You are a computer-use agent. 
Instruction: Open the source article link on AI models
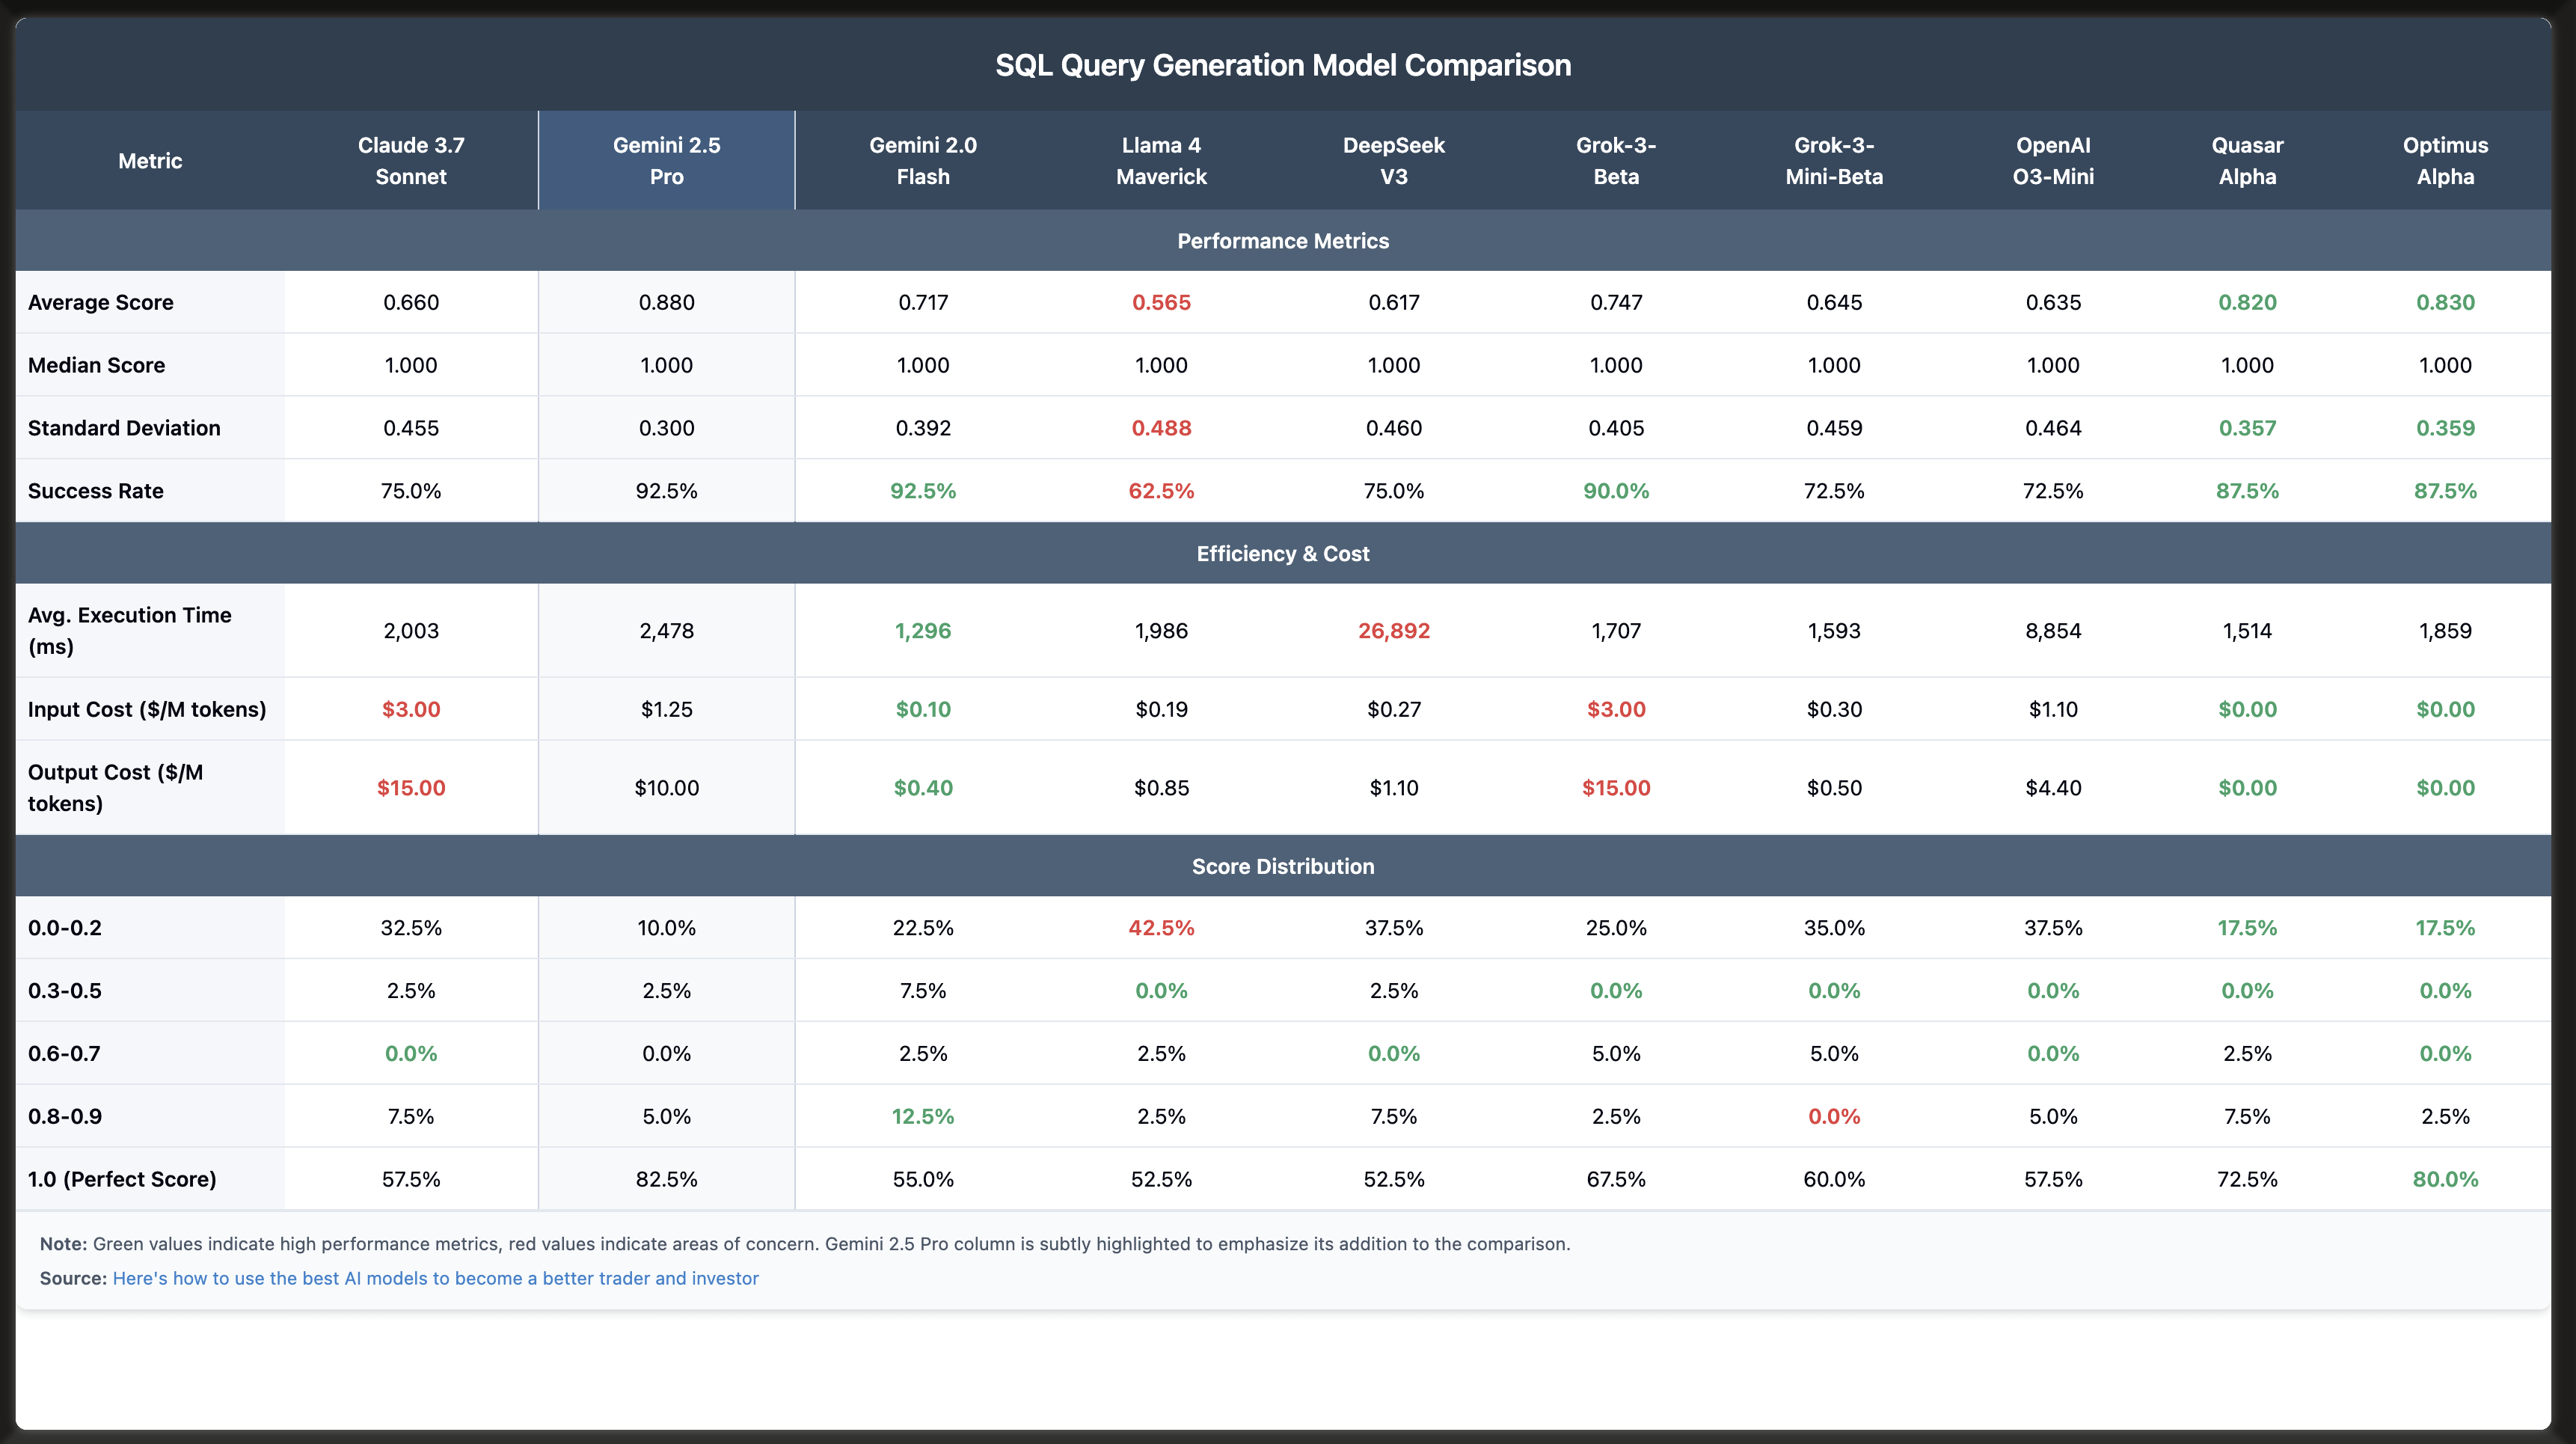[435, 1278]
